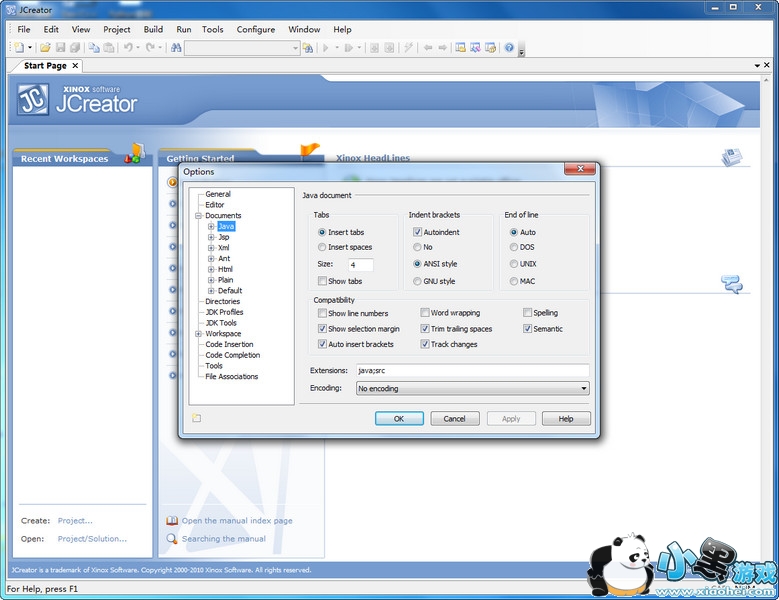This screenshot has width=779, height=600.
Task: Click the Create Project... link
Action: 75,521
